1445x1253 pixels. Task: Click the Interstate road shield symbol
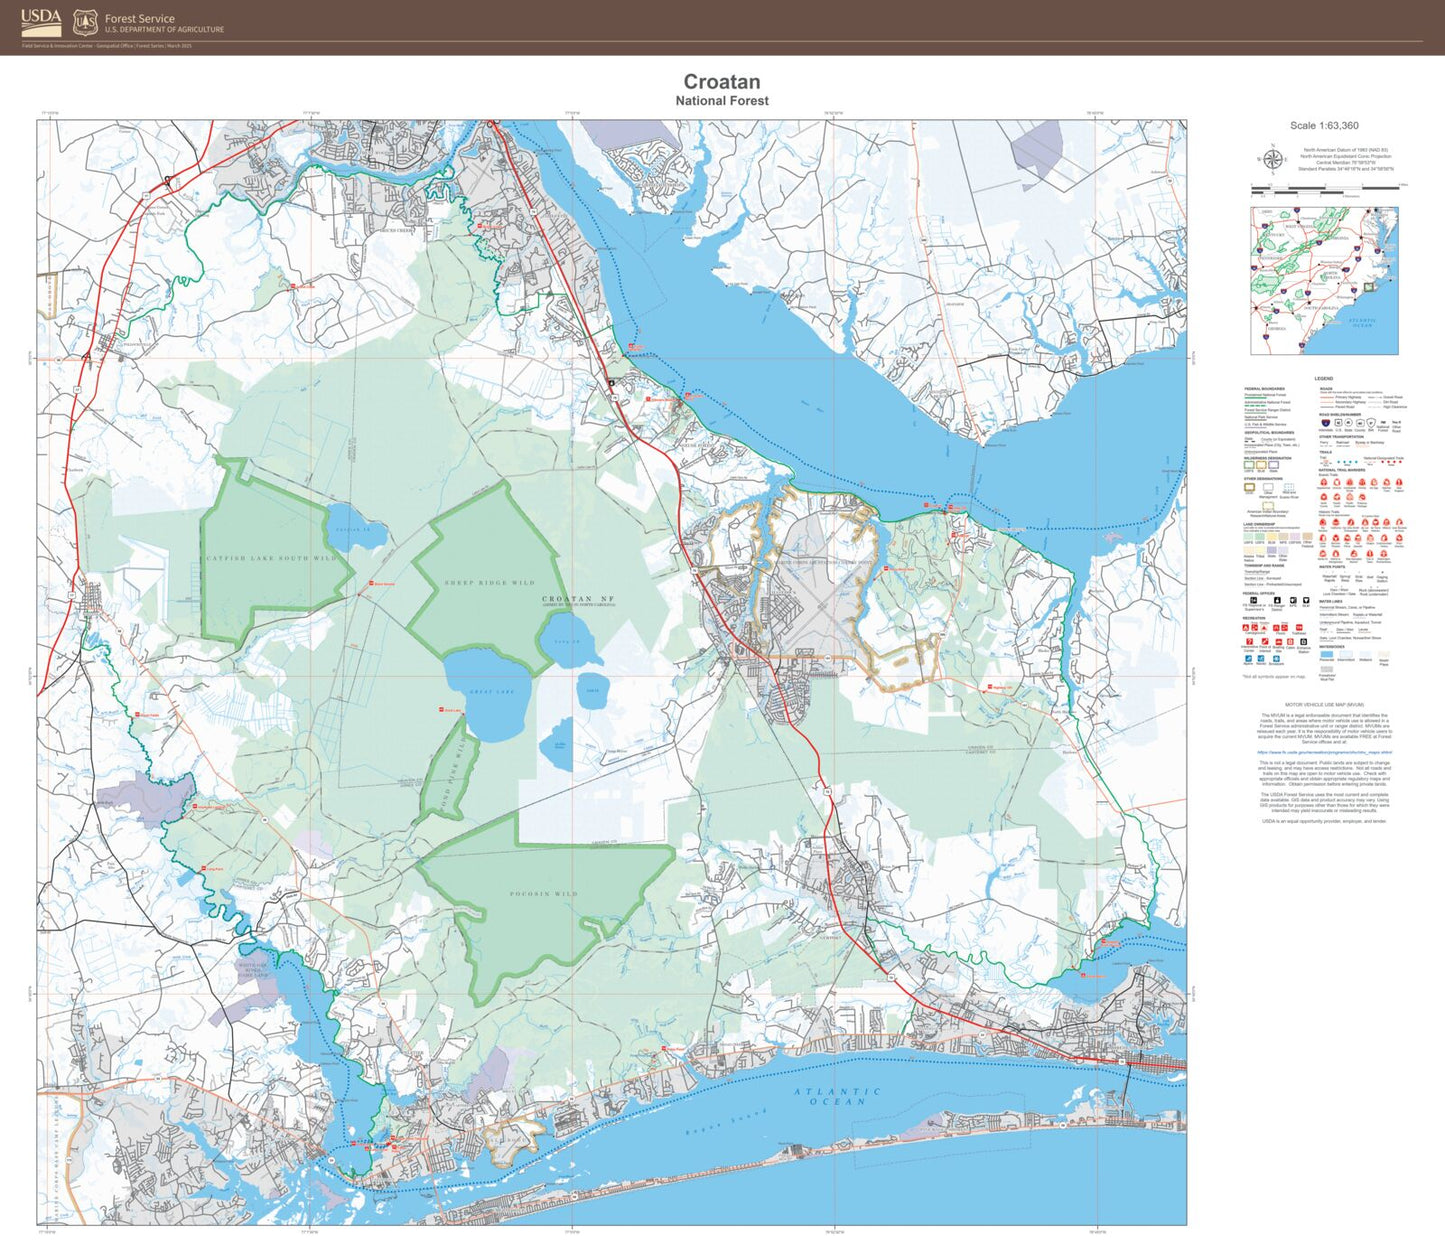pos(1325,422)
